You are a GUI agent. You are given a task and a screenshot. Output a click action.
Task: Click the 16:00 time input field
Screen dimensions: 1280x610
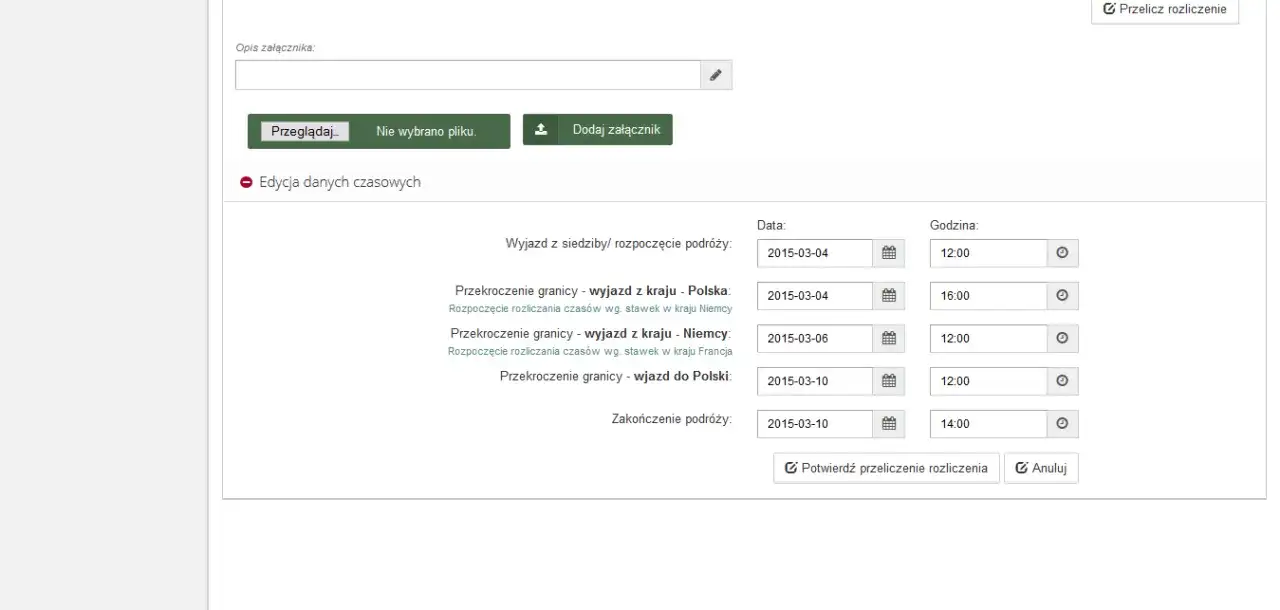[x=988, y=296]
